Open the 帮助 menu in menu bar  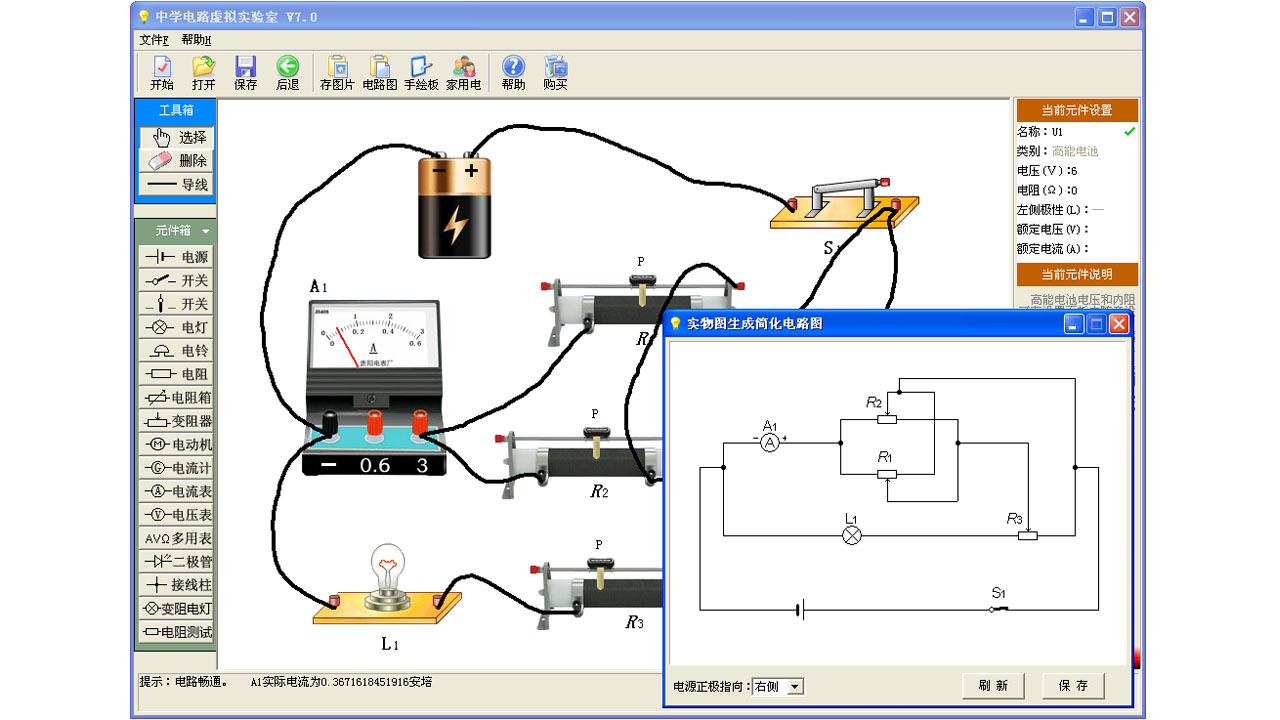195,40
